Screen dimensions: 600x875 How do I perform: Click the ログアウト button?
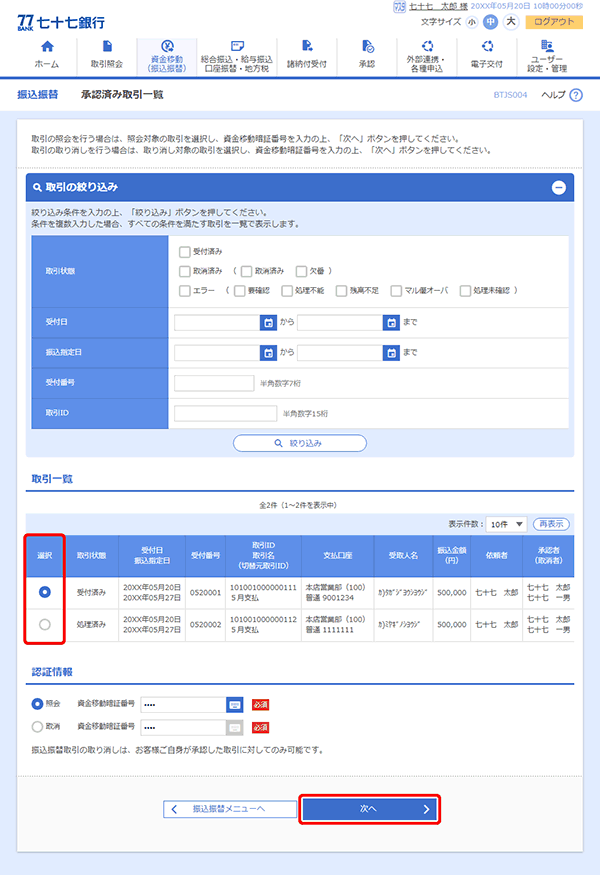point(554,22)
